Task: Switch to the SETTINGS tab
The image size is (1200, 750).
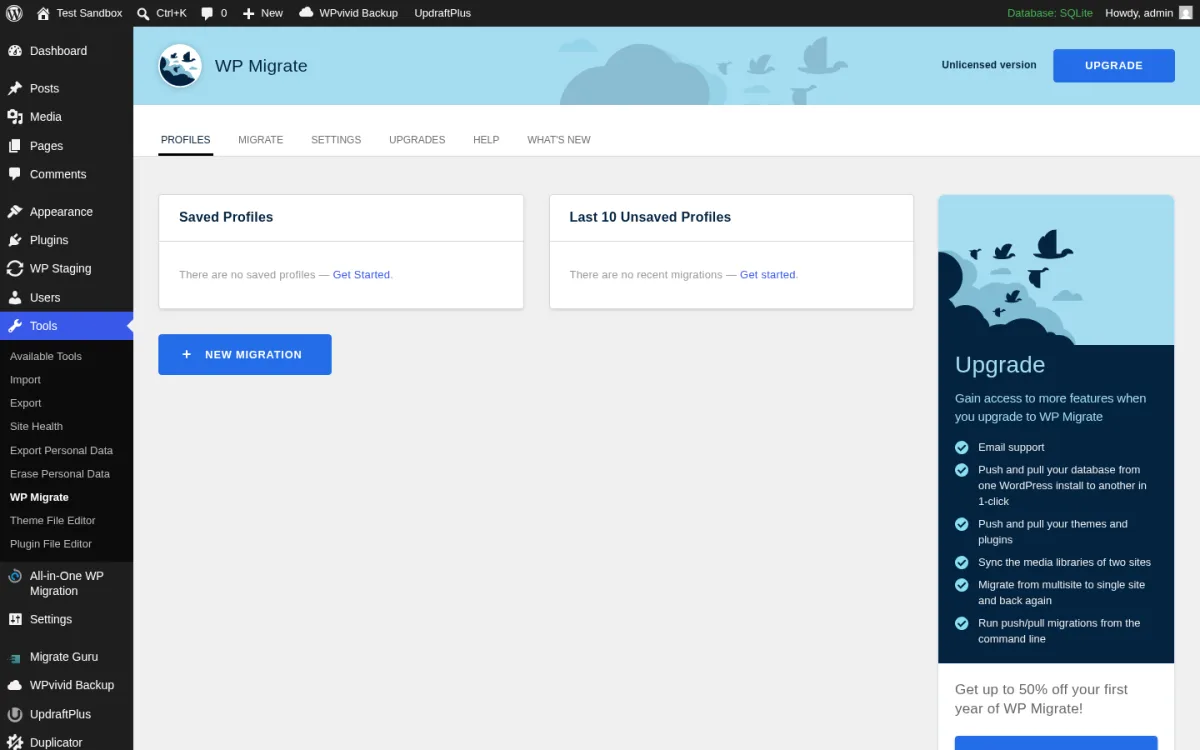Action: [336, 140]
